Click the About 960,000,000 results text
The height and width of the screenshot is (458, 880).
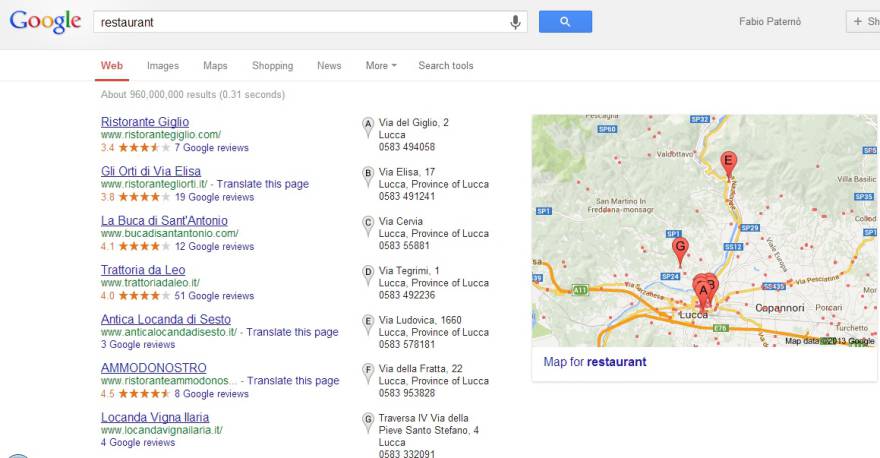[192, 95]
